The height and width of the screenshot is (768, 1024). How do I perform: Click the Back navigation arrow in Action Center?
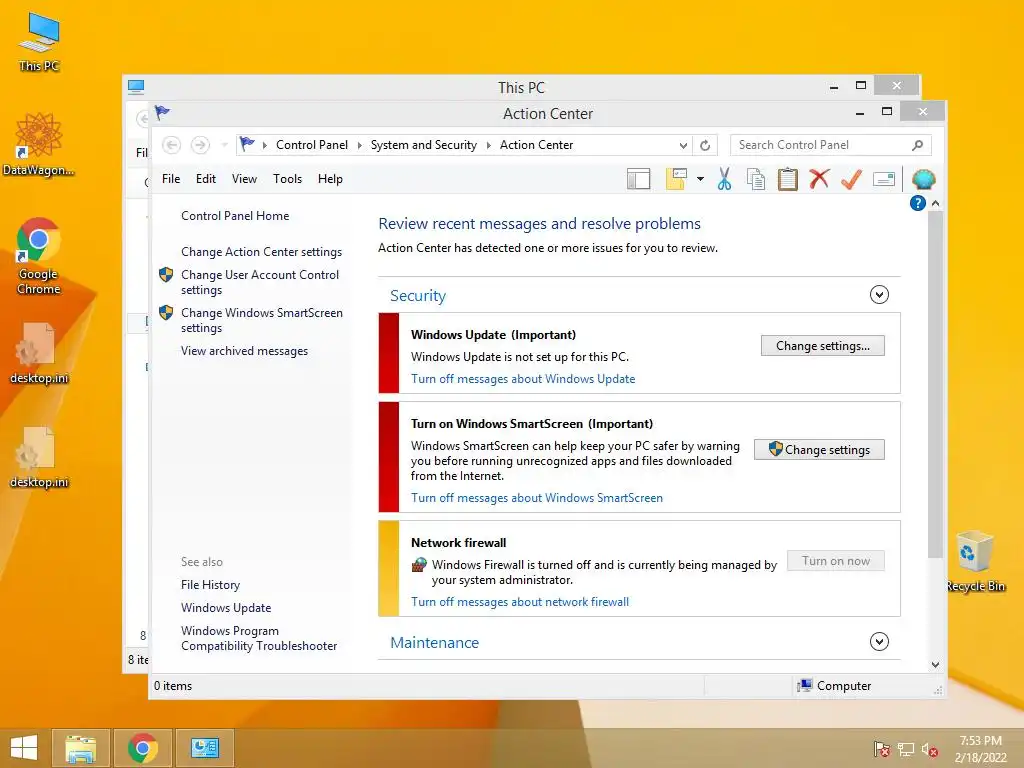click(x=171, y=145)
